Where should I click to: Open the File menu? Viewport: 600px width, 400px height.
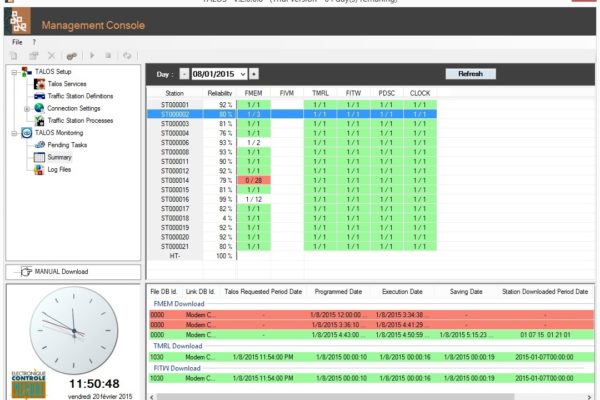[17, 42]
